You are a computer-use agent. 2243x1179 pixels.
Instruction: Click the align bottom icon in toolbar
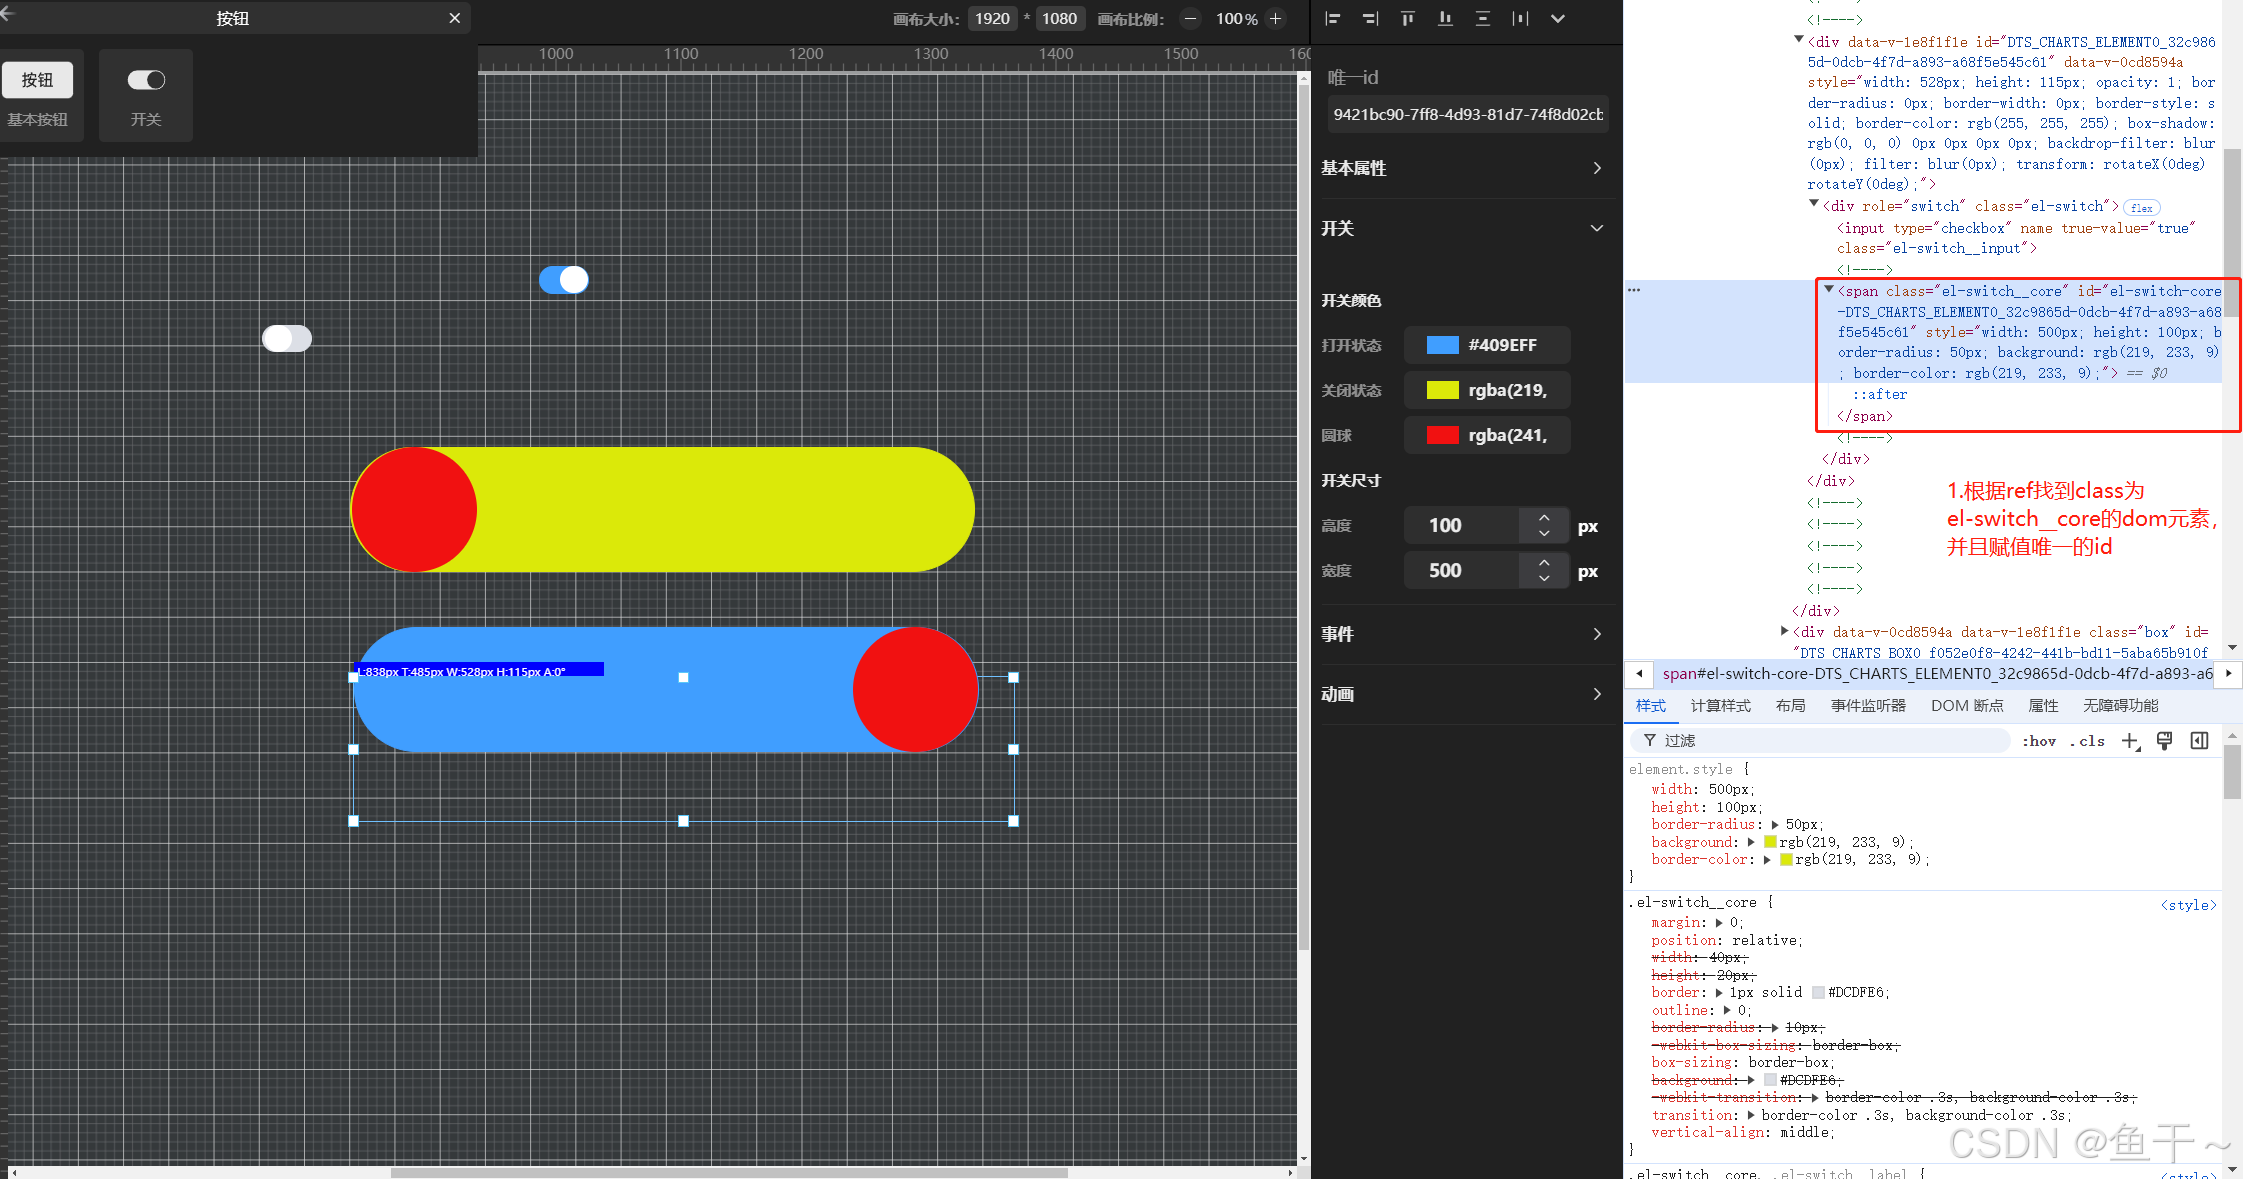tap(1445, 18)
